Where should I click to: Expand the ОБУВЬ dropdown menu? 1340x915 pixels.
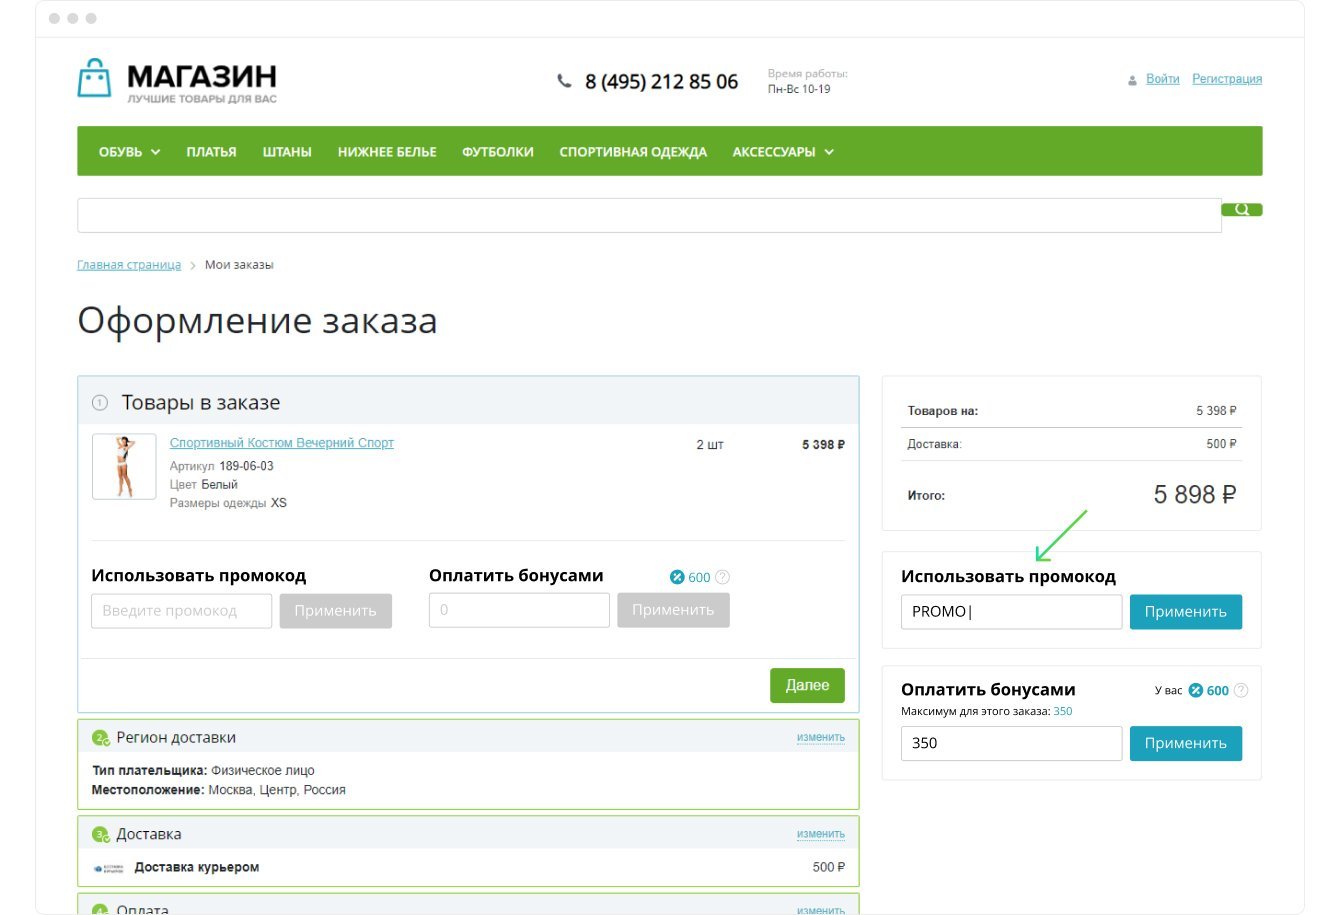pos(130,152)
